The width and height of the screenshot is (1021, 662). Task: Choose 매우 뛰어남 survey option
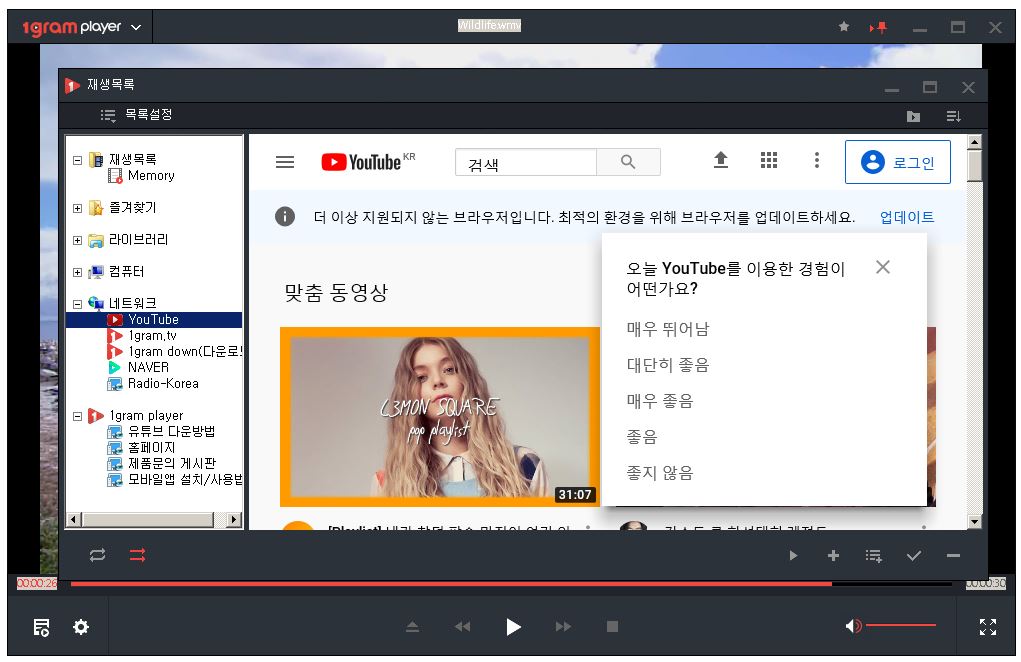pos(667,329)
